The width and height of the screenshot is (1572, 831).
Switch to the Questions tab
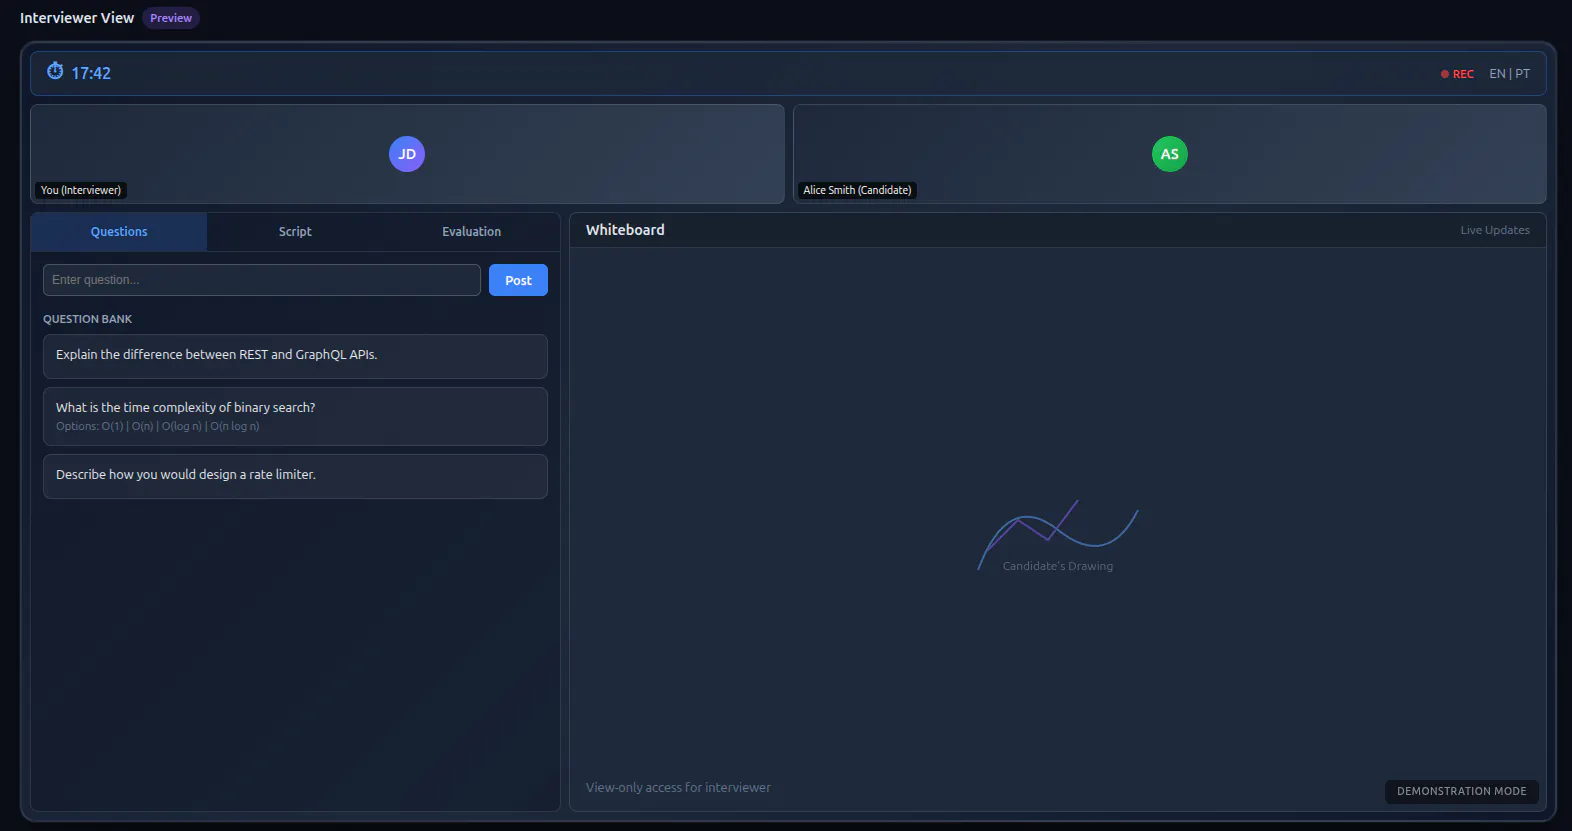(119, 232)
